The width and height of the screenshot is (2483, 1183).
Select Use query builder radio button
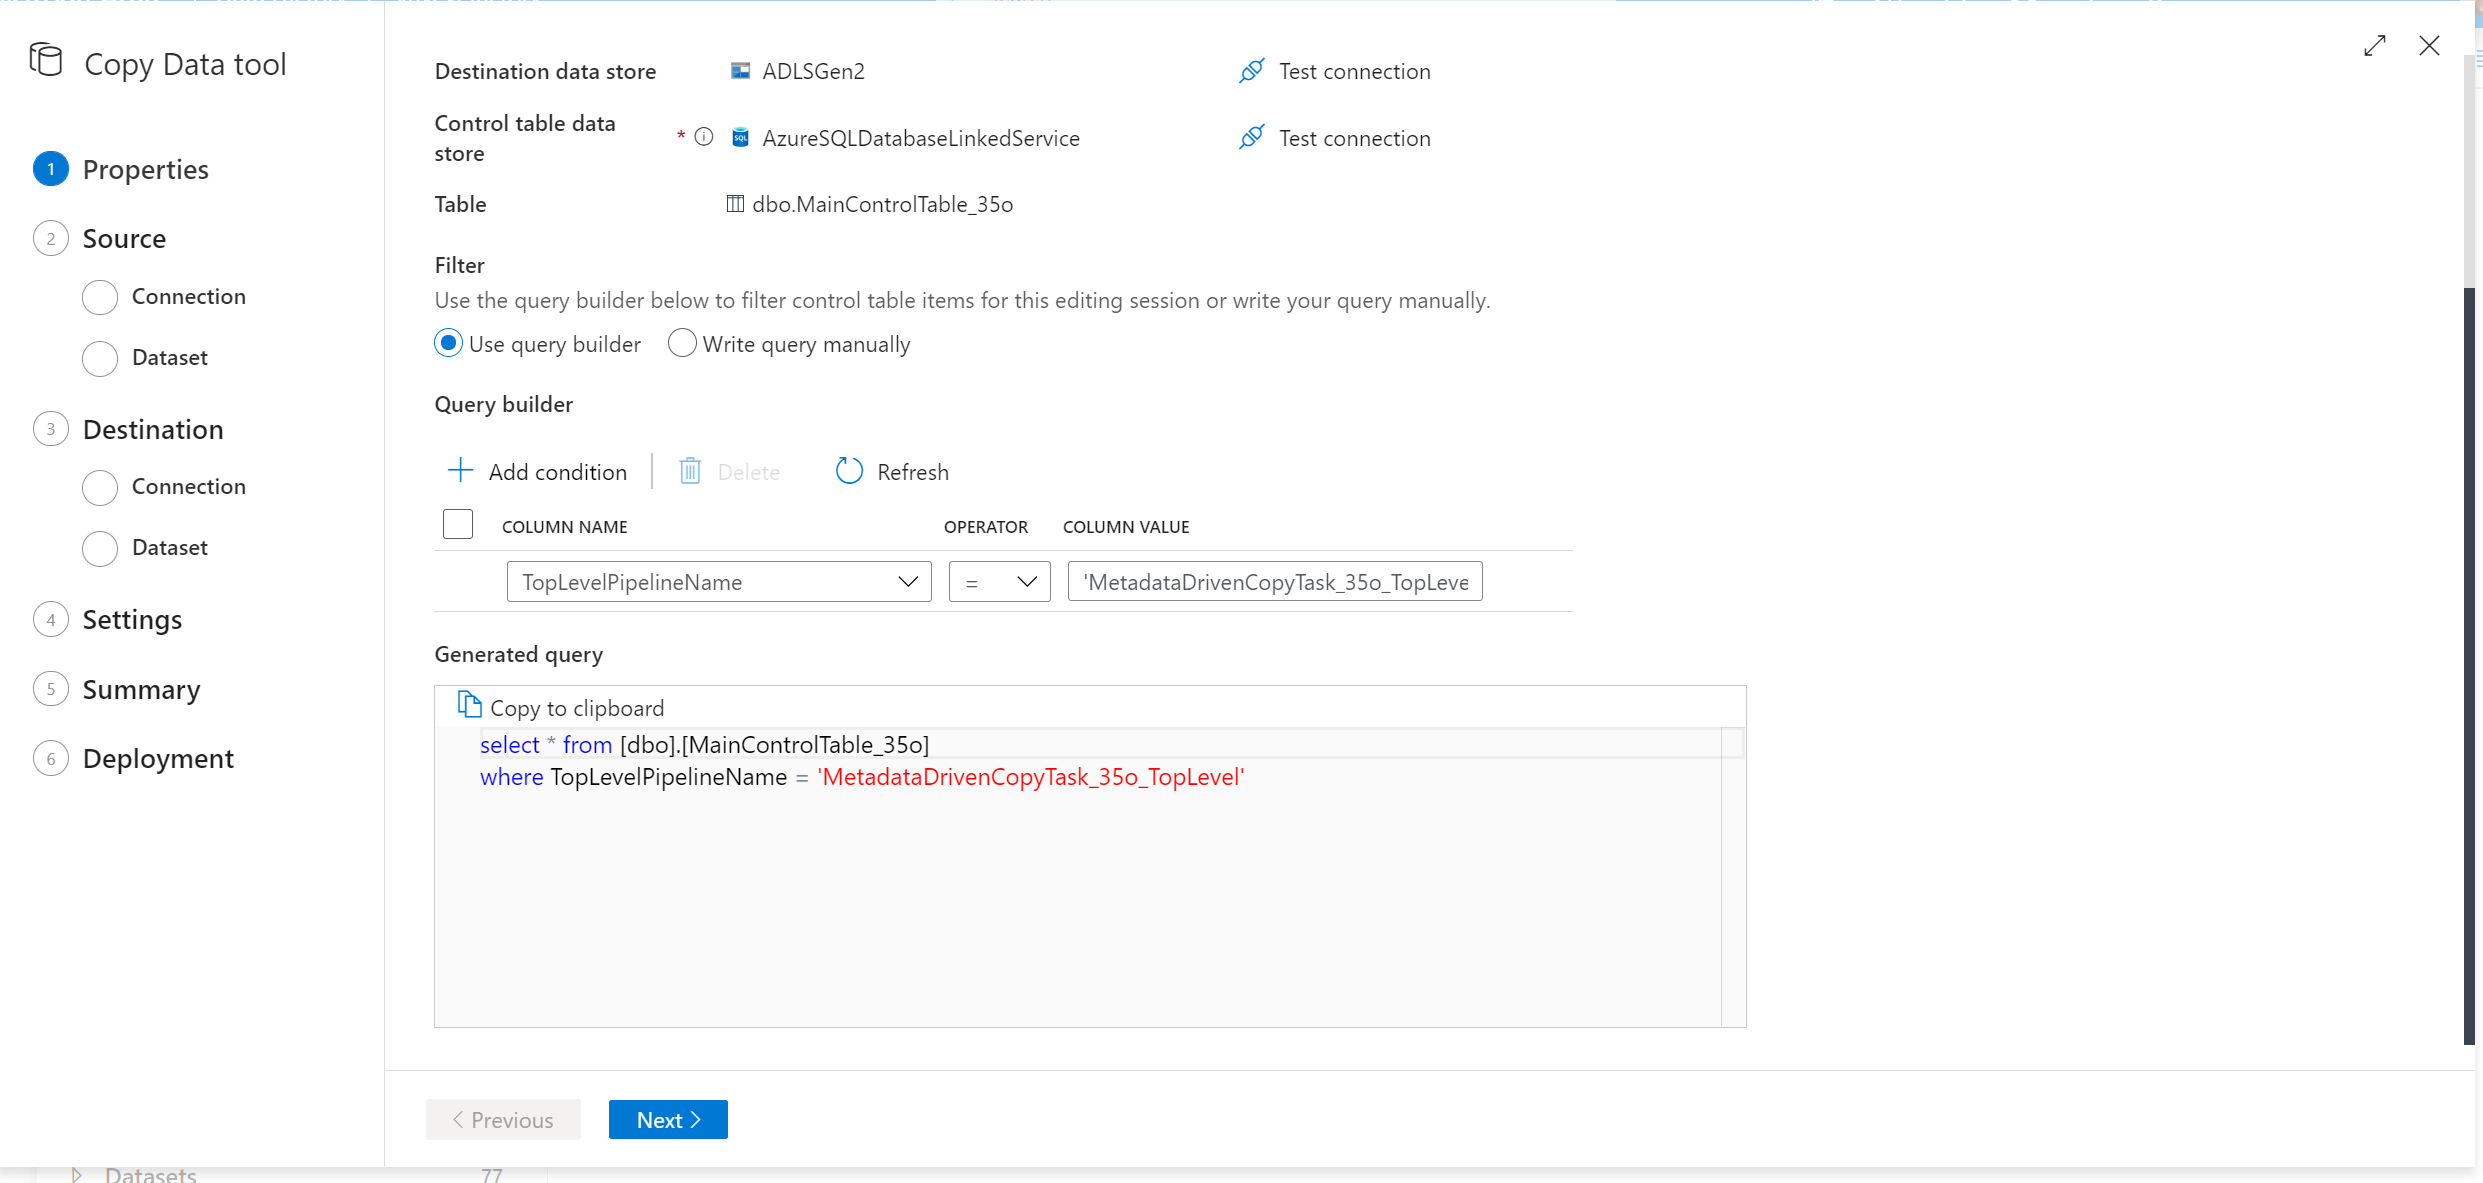coord(448,344)
